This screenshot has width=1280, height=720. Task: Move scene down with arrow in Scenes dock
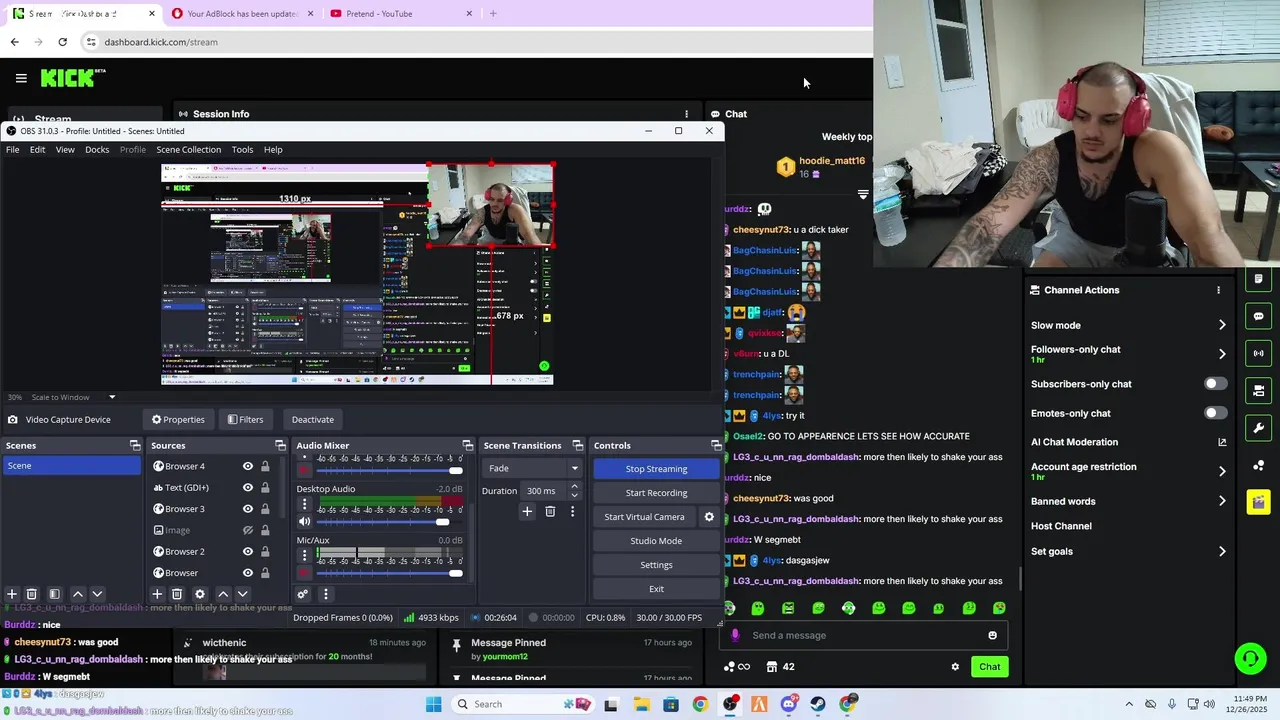(97, 594)
